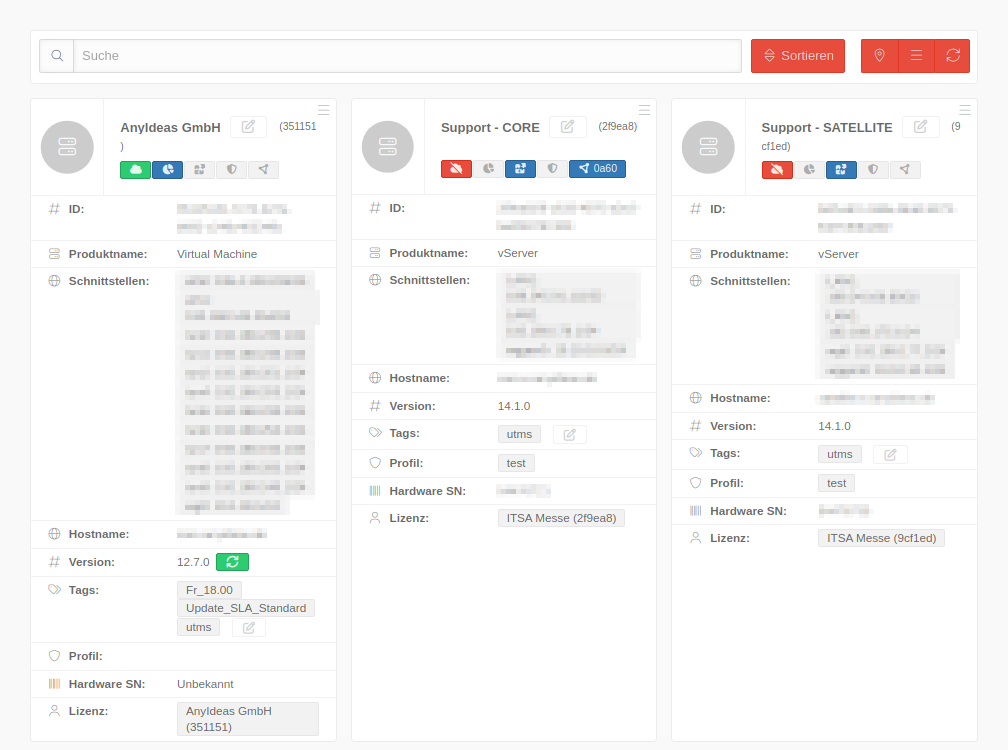
Task: Toggle red cloud-off badge on Support - CORE
Action: pos(456,169)
